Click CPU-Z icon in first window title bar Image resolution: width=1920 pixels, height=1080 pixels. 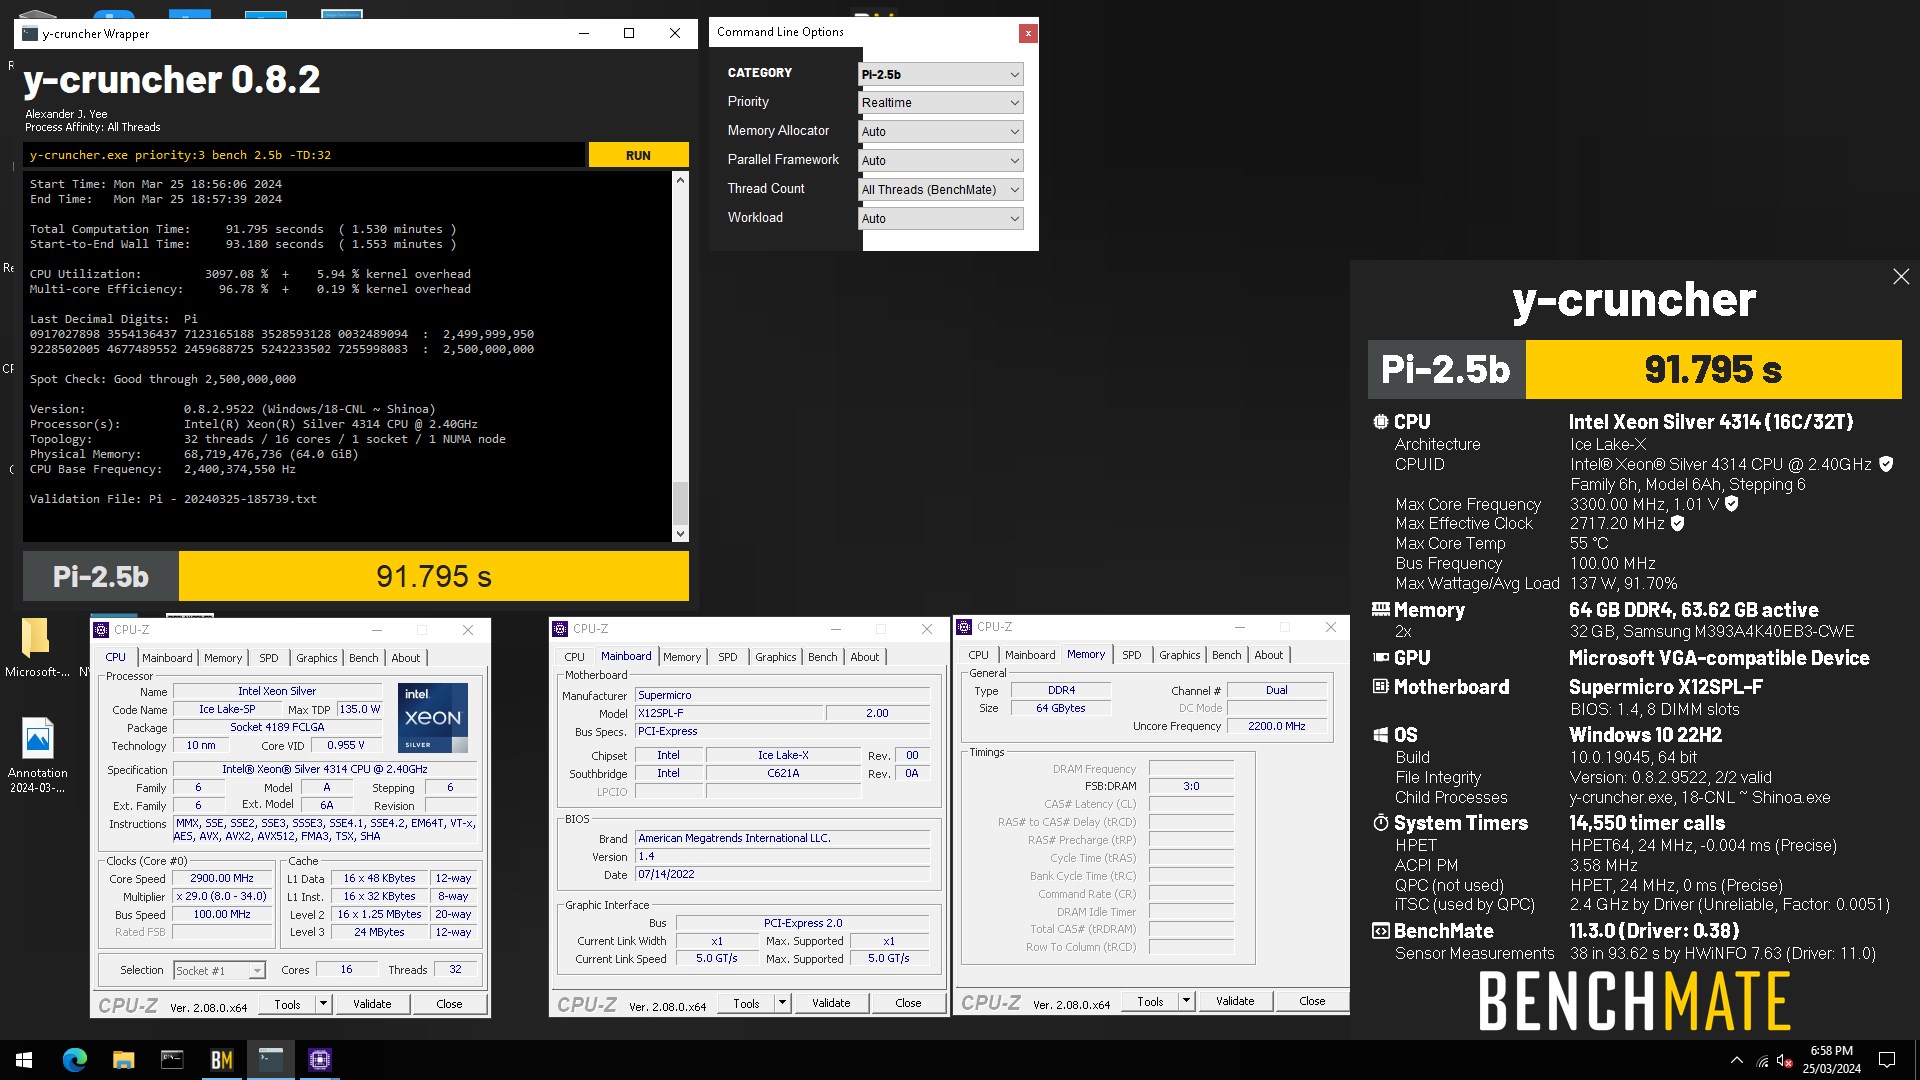click(x=101, y=630)
